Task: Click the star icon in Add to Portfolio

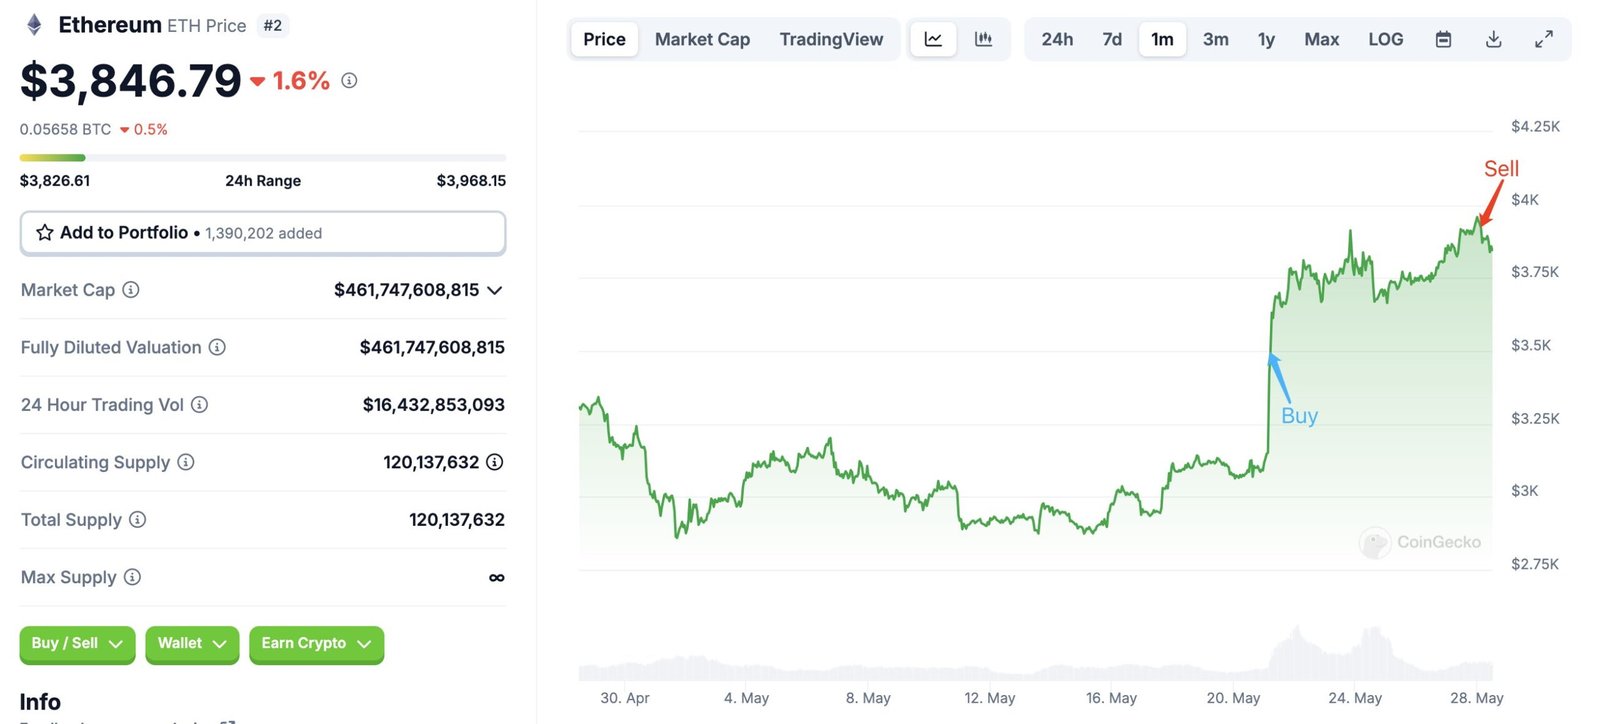Action: (45, 233)
